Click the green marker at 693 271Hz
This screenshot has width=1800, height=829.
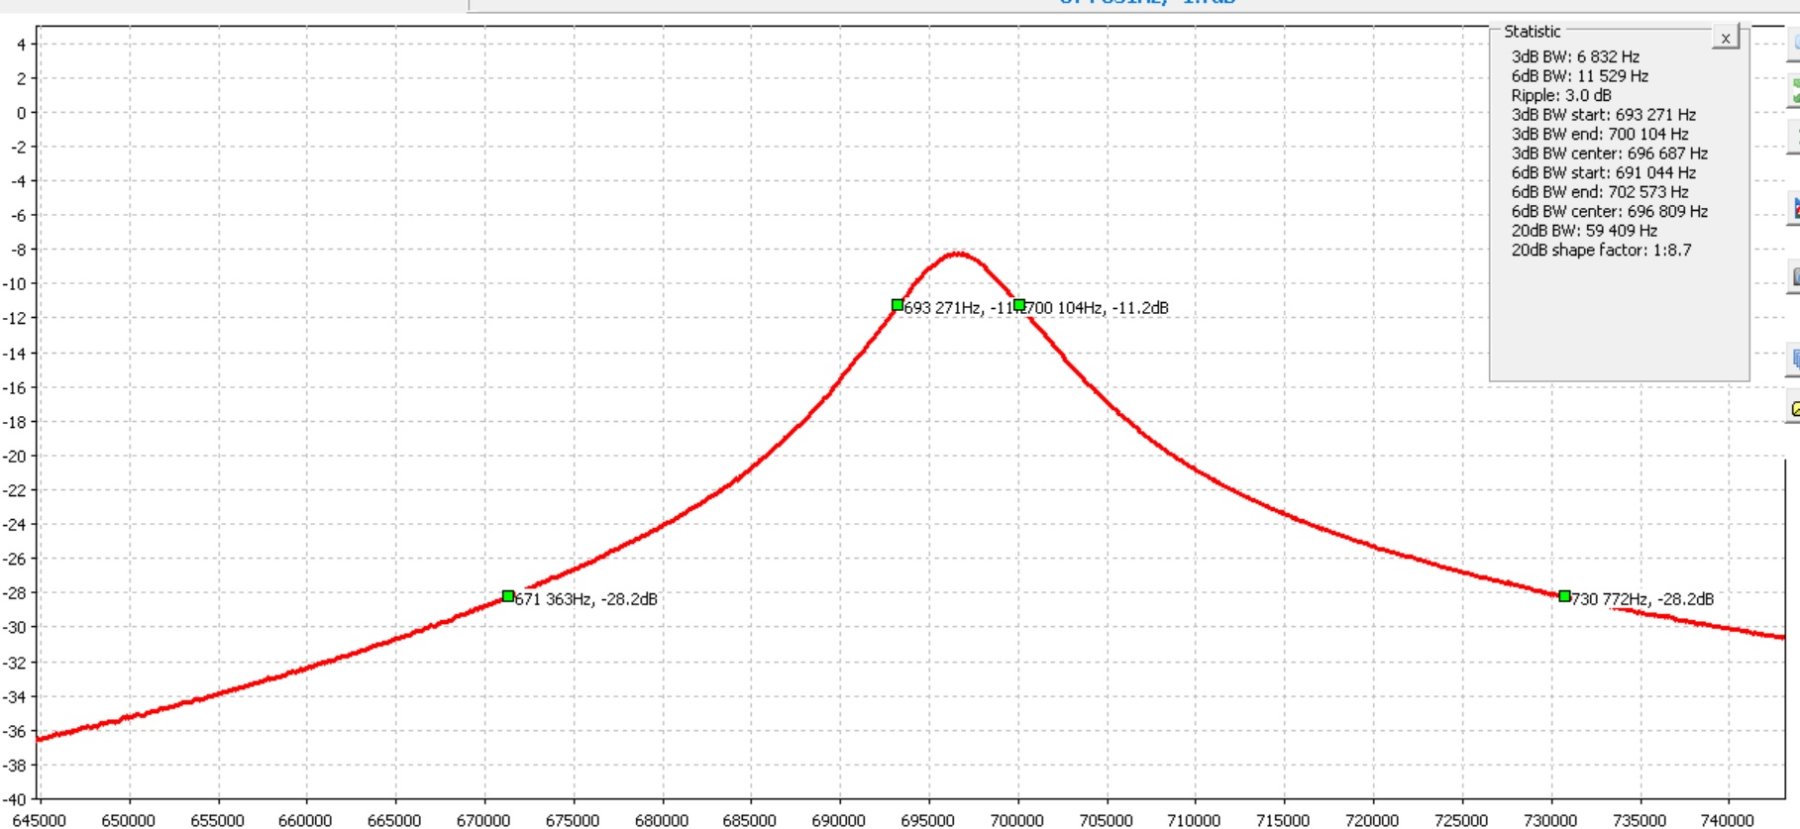click(897, 305)
